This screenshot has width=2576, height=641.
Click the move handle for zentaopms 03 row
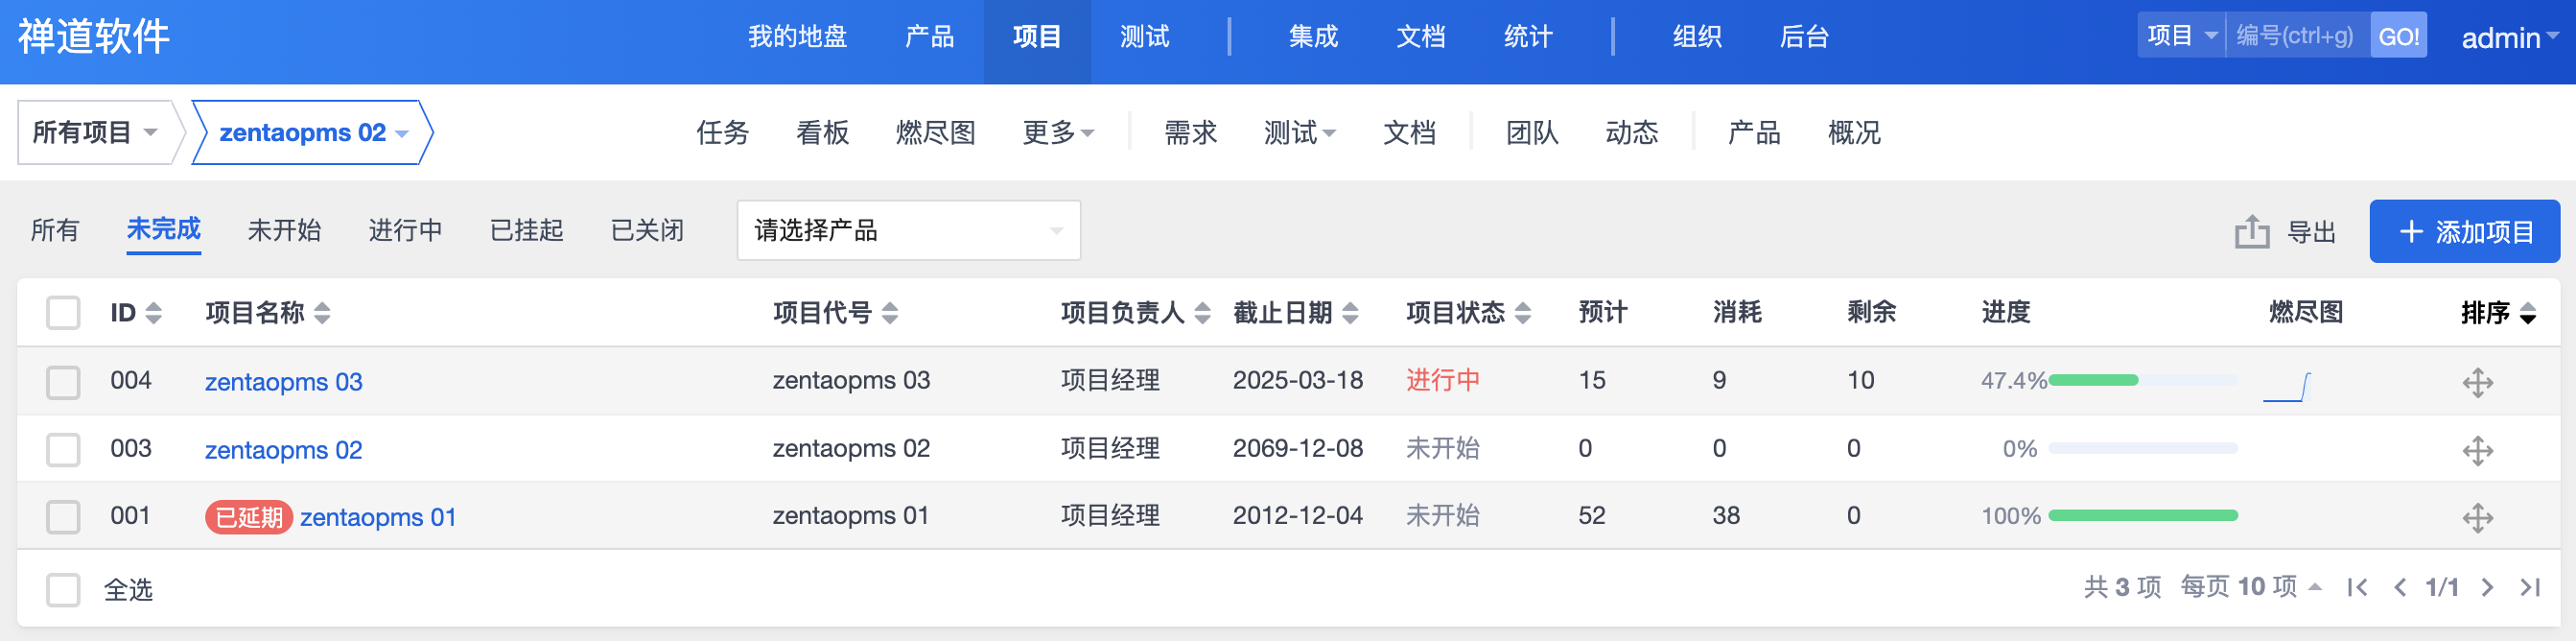2477,382
